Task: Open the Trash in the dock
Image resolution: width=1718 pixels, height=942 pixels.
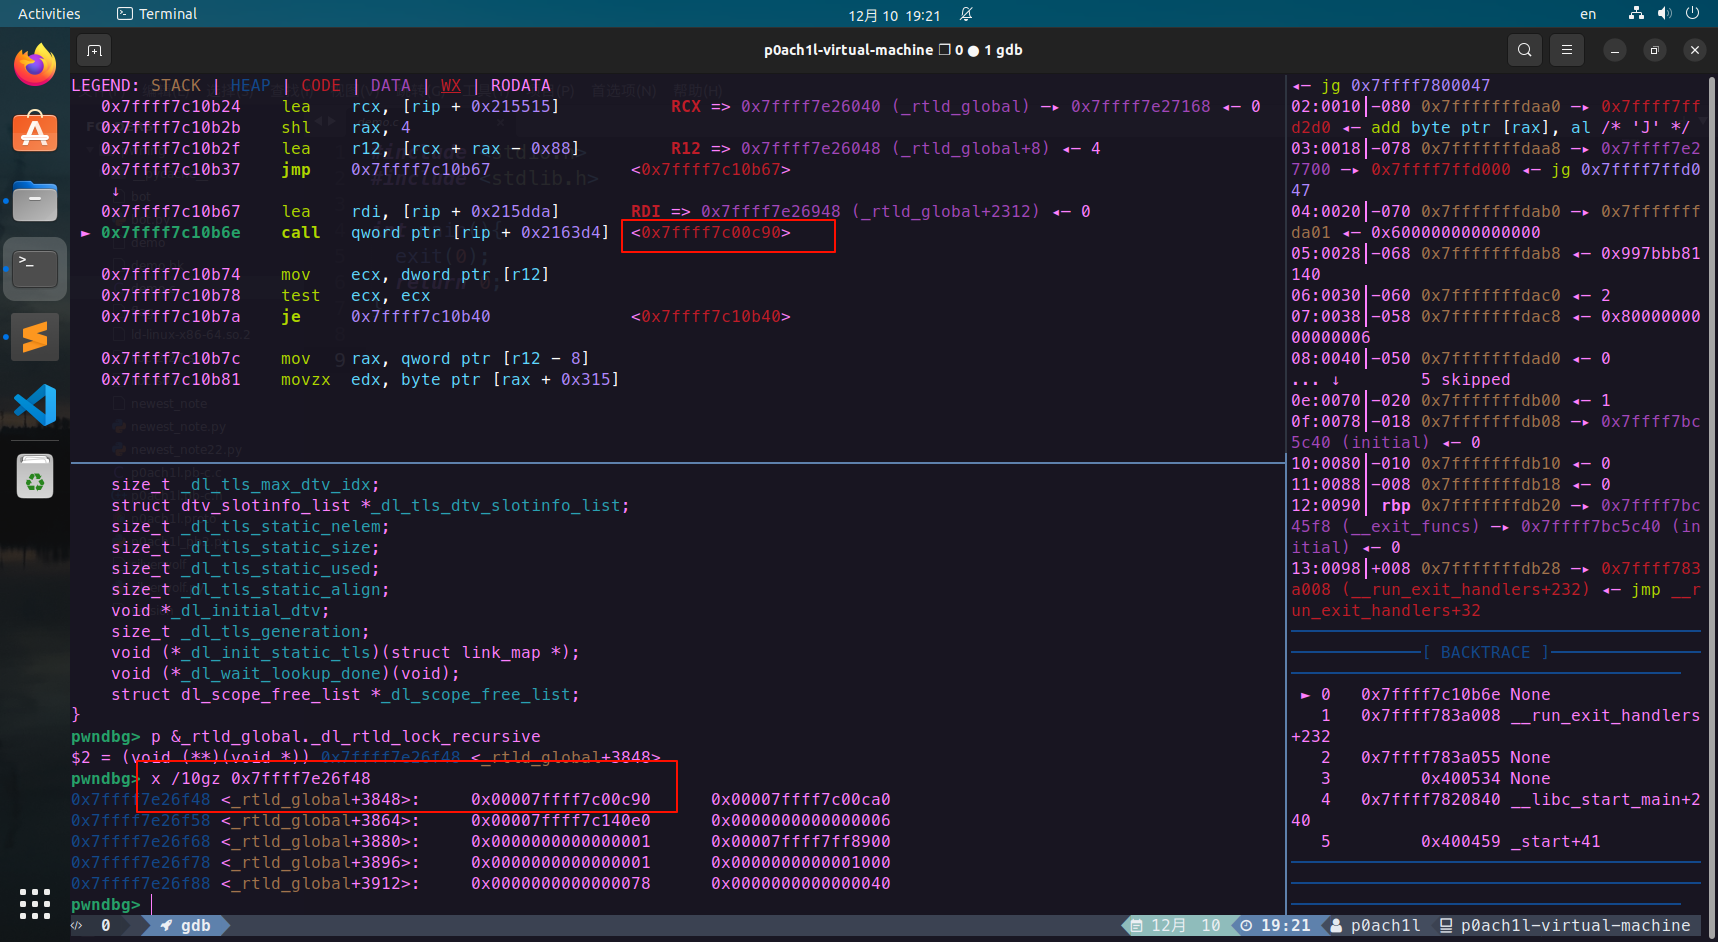Action: tap(35, 476)
